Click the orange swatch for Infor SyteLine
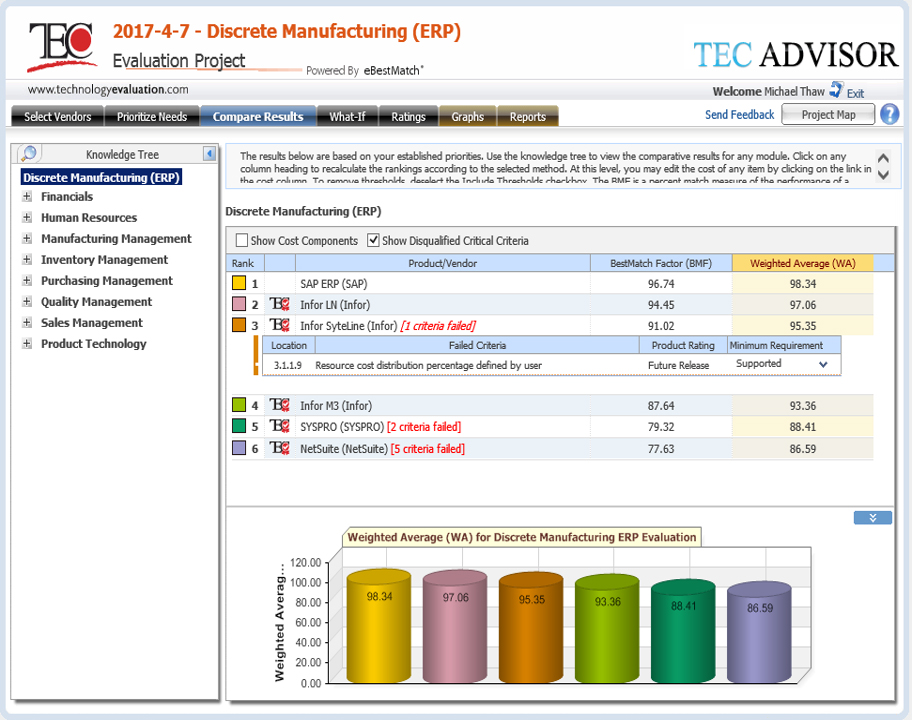 (239, 325)
